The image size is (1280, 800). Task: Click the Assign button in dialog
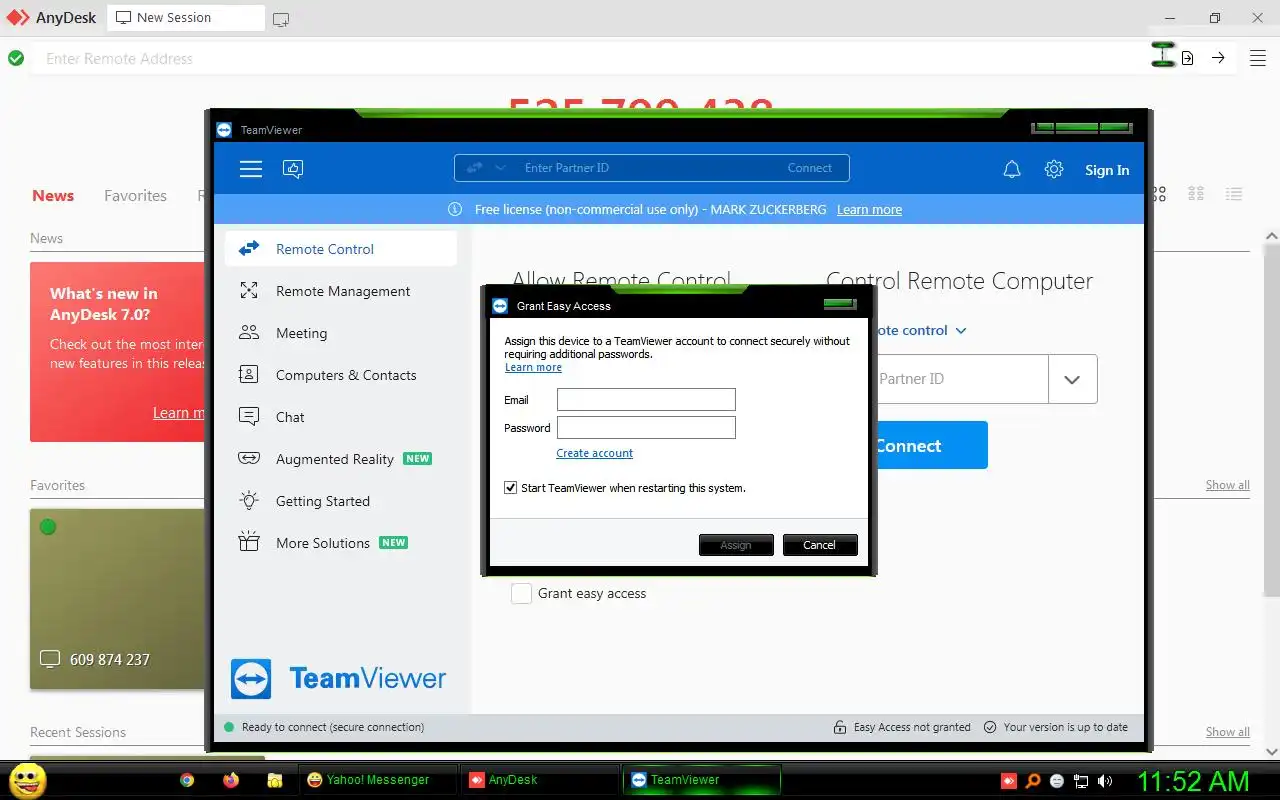736,545
